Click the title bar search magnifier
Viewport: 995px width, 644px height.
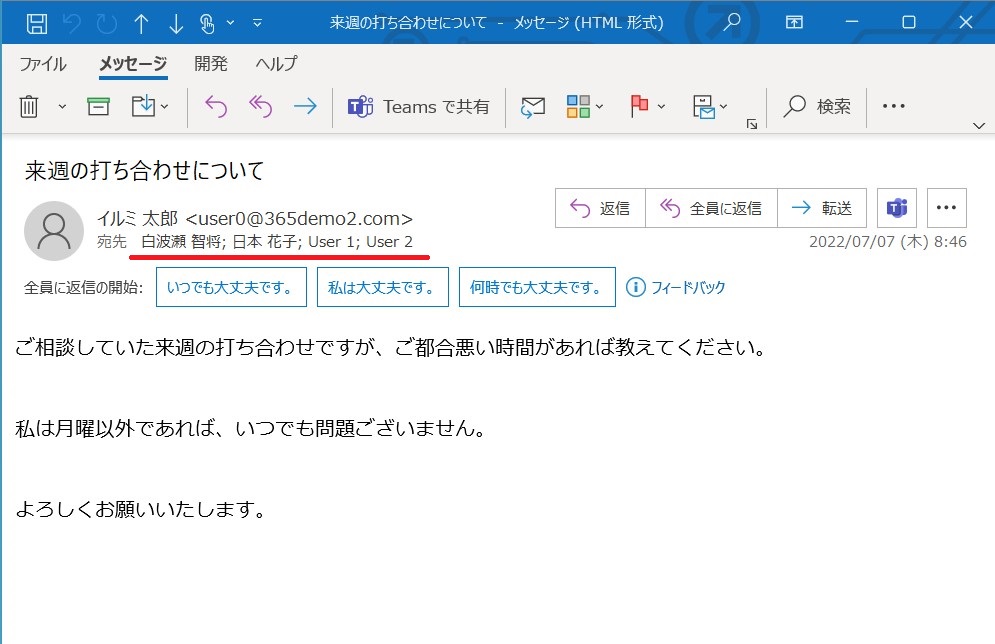point(732,22)
